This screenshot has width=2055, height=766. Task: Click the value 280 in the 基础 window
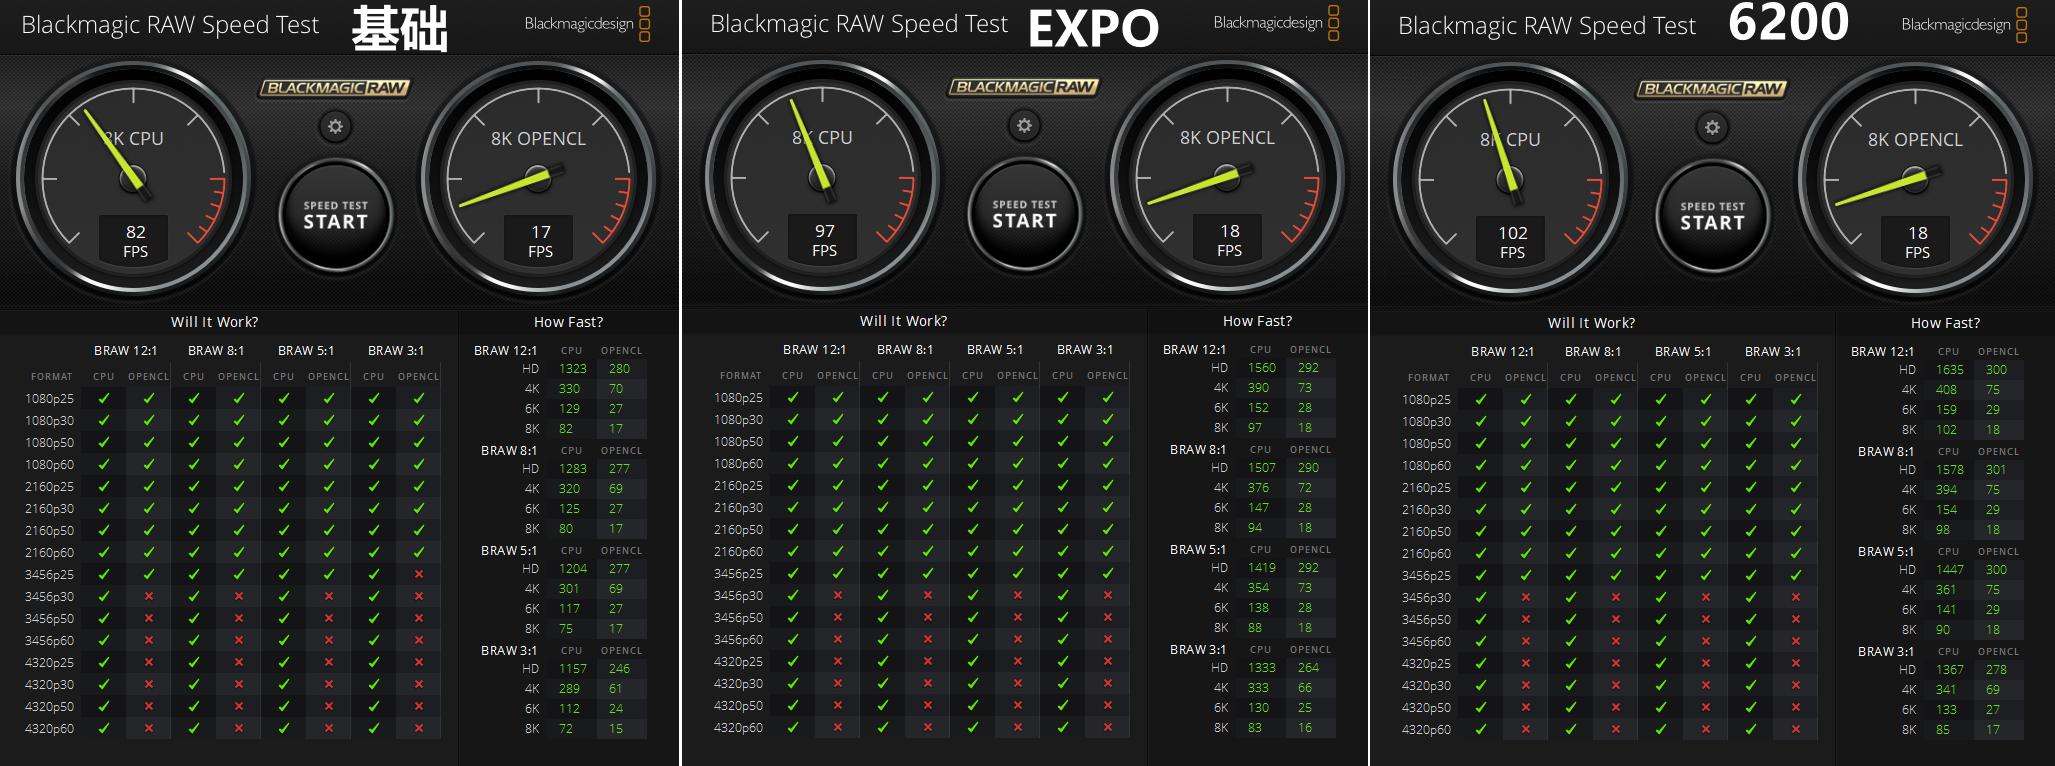620,369
